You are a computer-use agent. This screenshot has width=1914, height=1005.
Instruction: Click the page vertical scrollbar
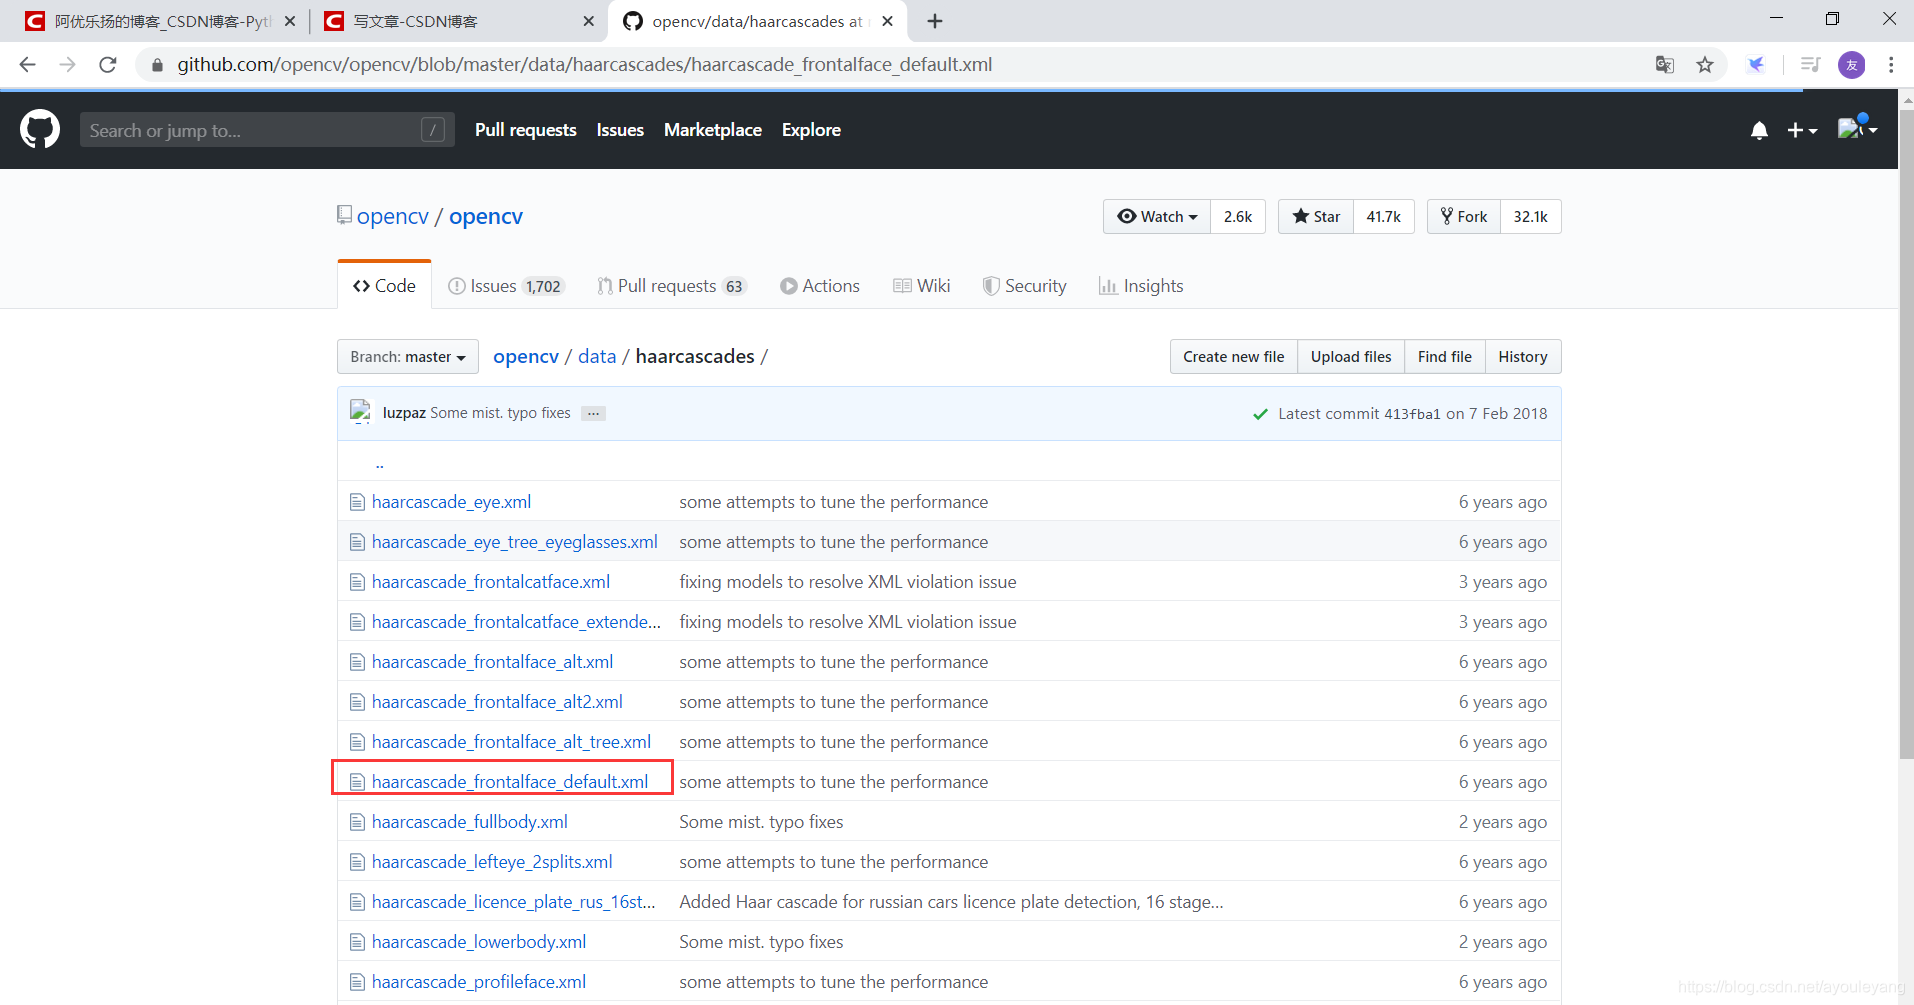pyautogui.click(x=1906, y=435)
